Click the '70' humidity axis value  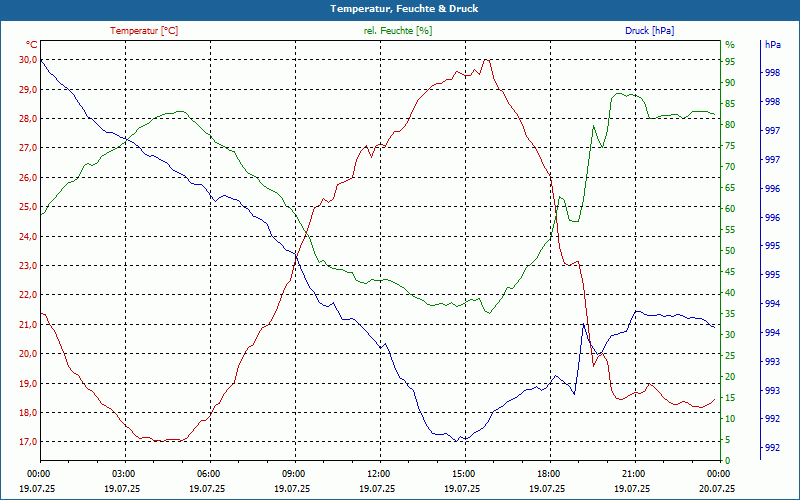click(x=730, y=167)
